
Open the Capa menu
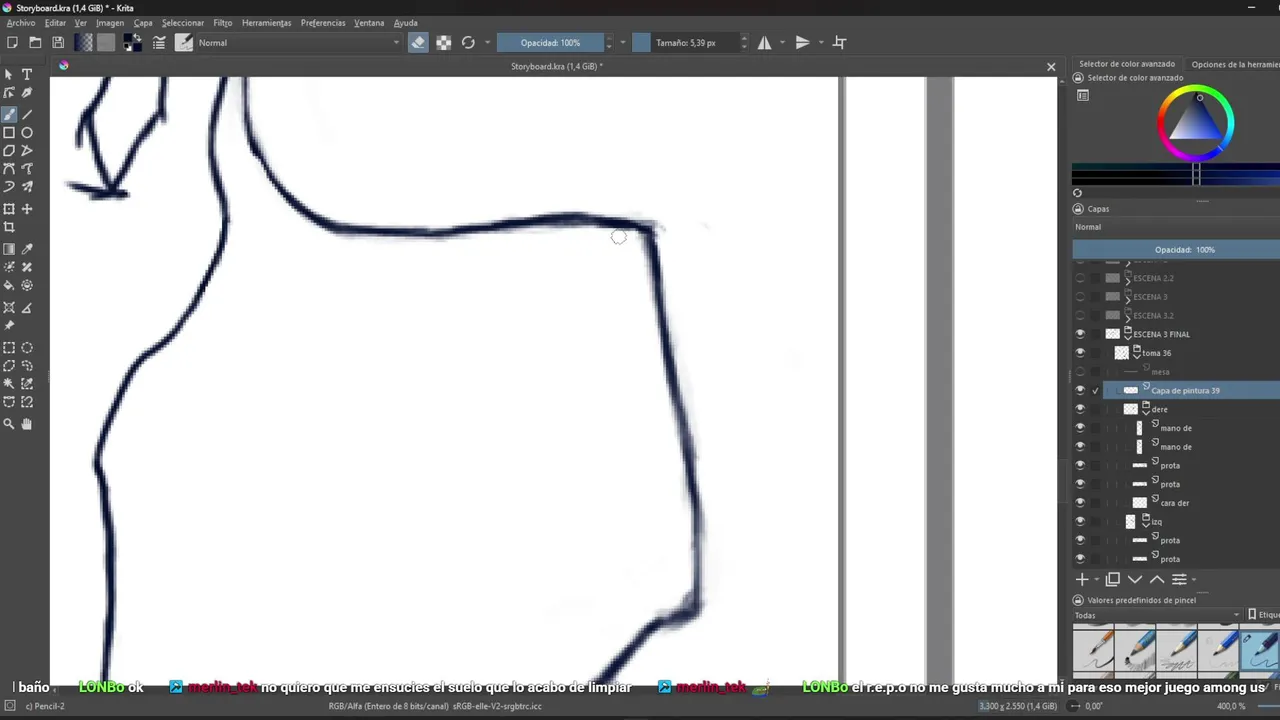(143, 23)
